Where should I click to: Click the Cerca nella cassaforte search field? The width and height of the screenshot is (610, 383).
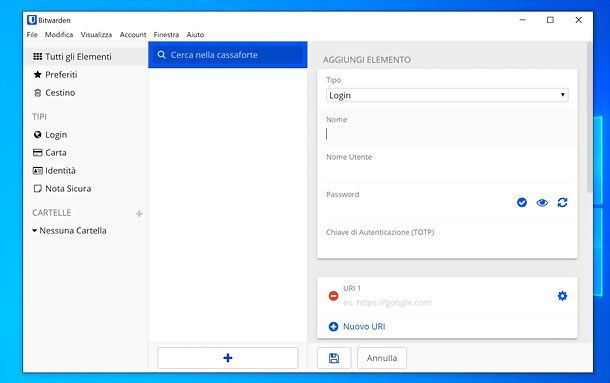(228, 55)
